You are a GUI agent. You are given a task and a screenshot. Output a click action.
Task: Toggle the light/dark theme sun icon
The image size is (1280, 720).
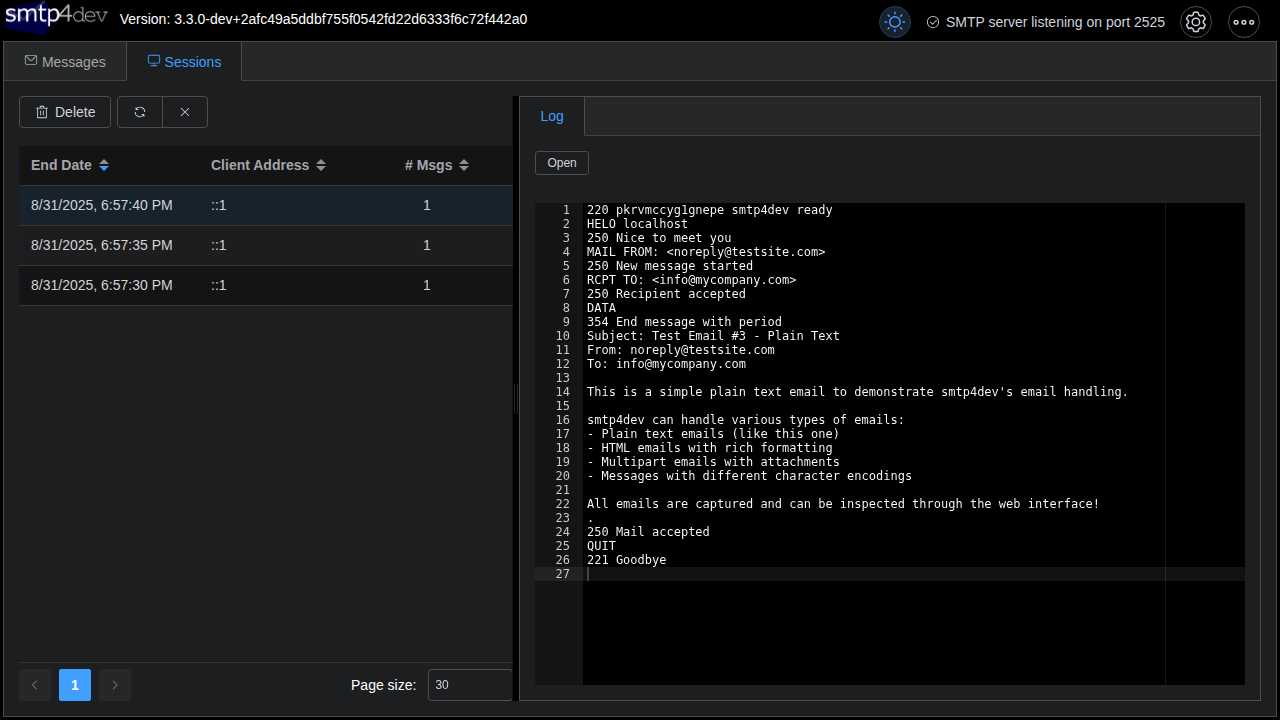point(895,21)
